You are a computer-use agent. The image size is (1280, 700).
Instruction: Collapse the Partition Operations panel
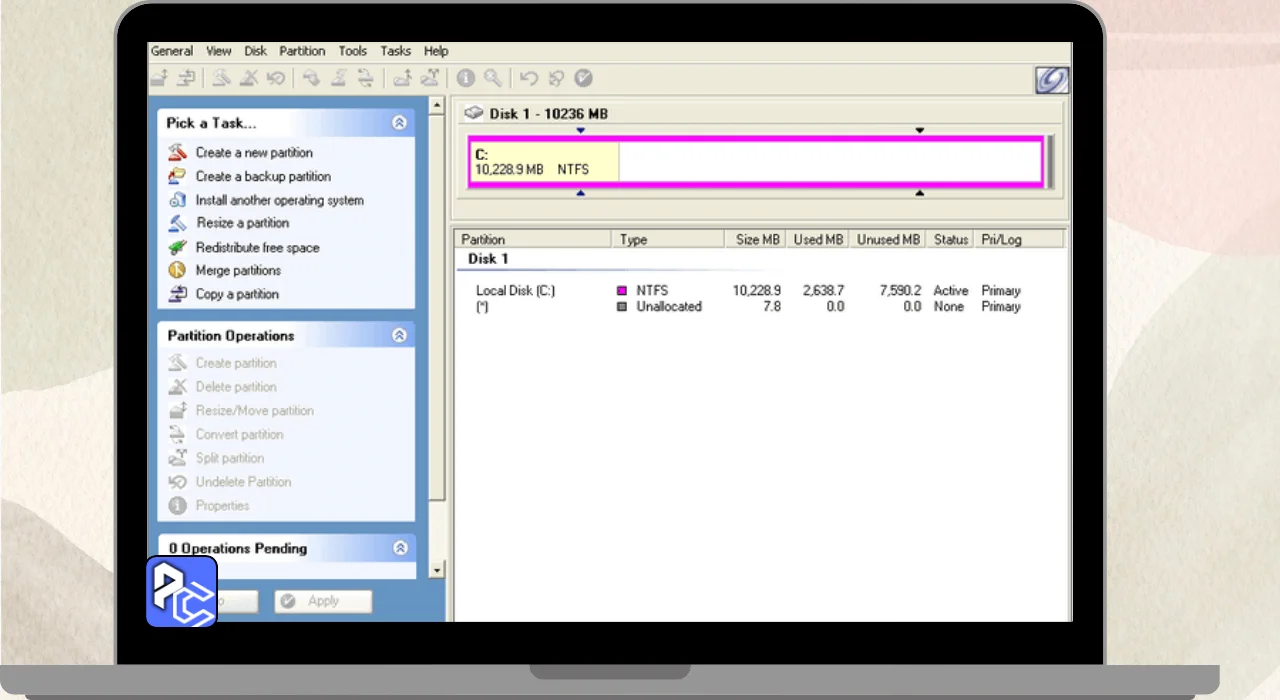tap(399, 336)
